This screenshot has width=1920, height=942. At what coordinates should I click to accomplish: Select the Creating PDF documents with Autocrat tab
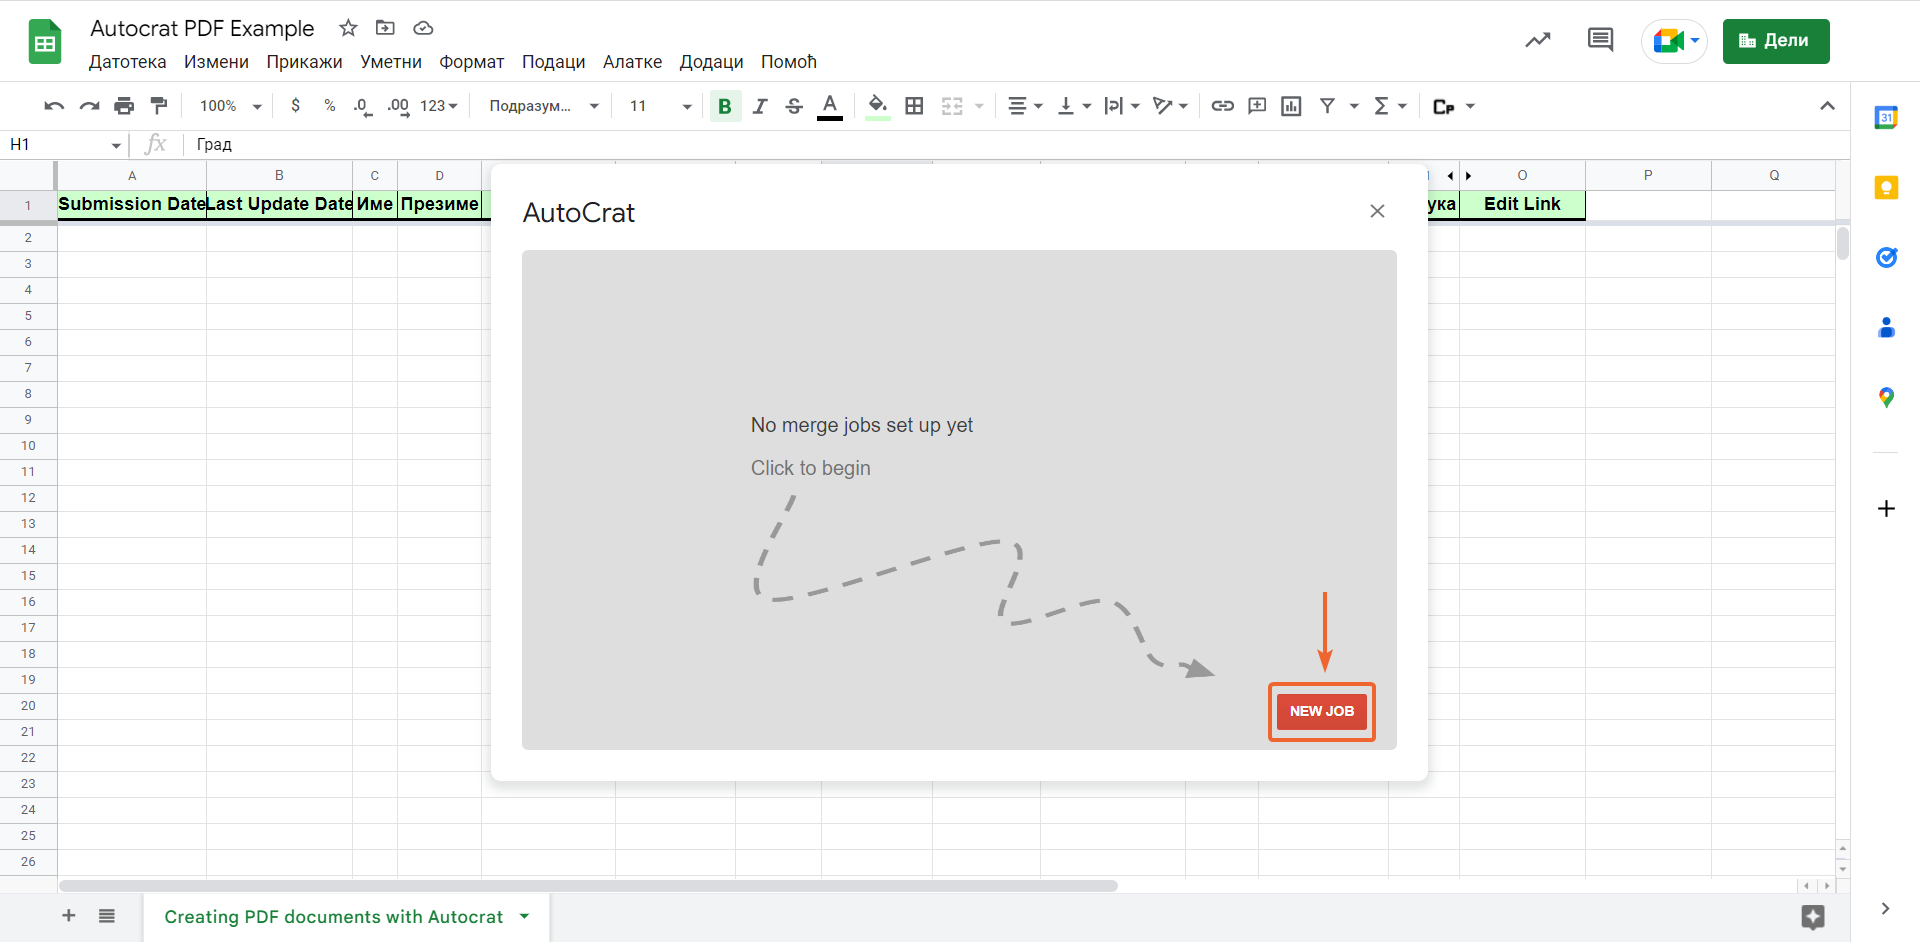346,917
